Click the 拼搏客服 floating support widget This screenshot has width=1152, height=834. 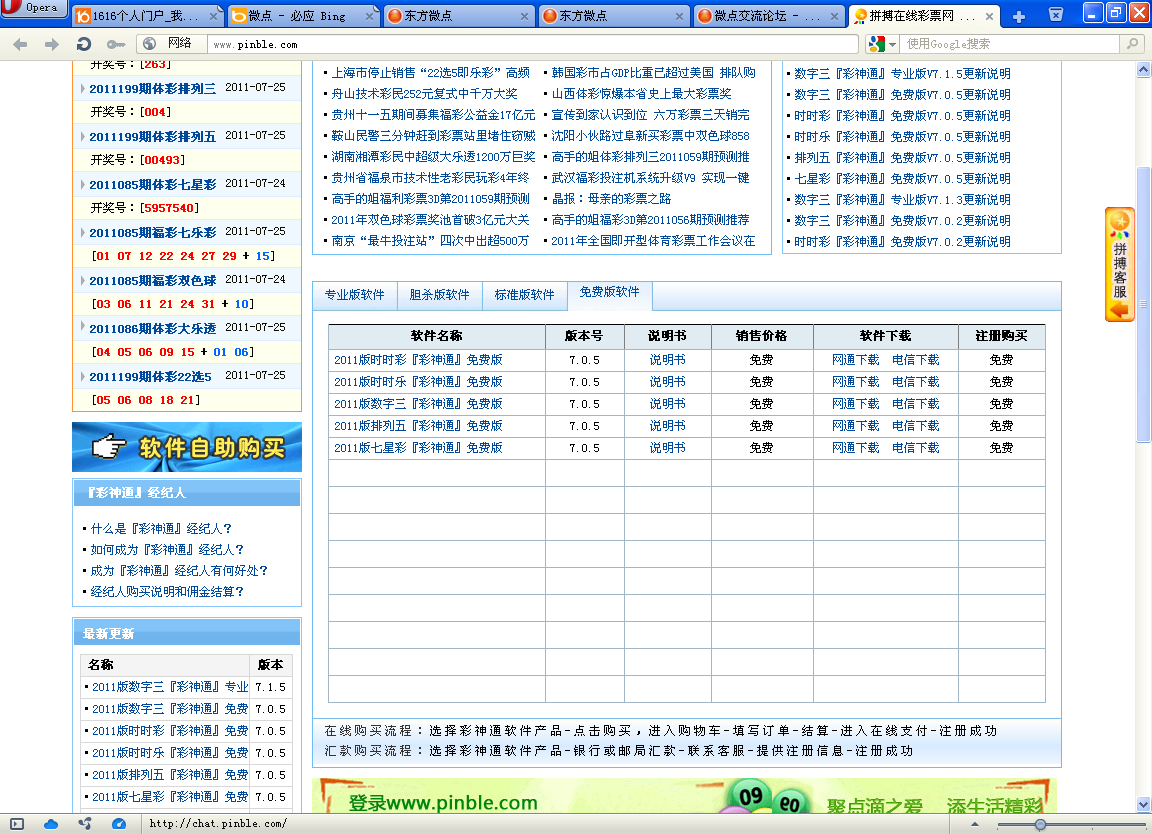[1120, 265]
